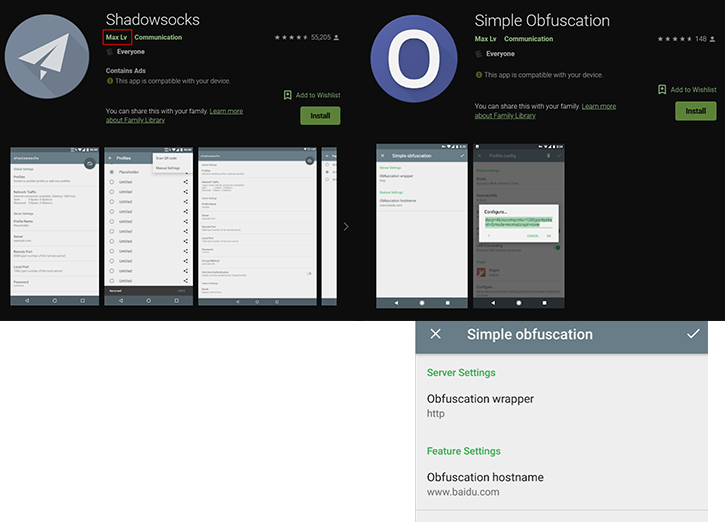The width and height of the screenshot is (725, 522).
Task: Open Communication category next to Shadowsocks developer
Action: [158, 38]
